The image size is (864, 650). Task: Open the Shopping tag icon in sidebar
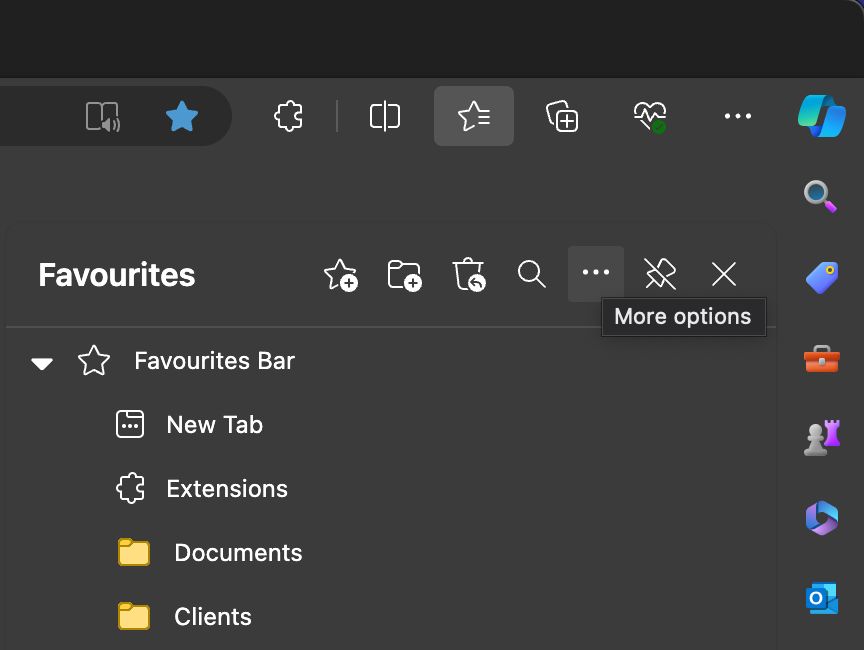click(x=822, y=278)
